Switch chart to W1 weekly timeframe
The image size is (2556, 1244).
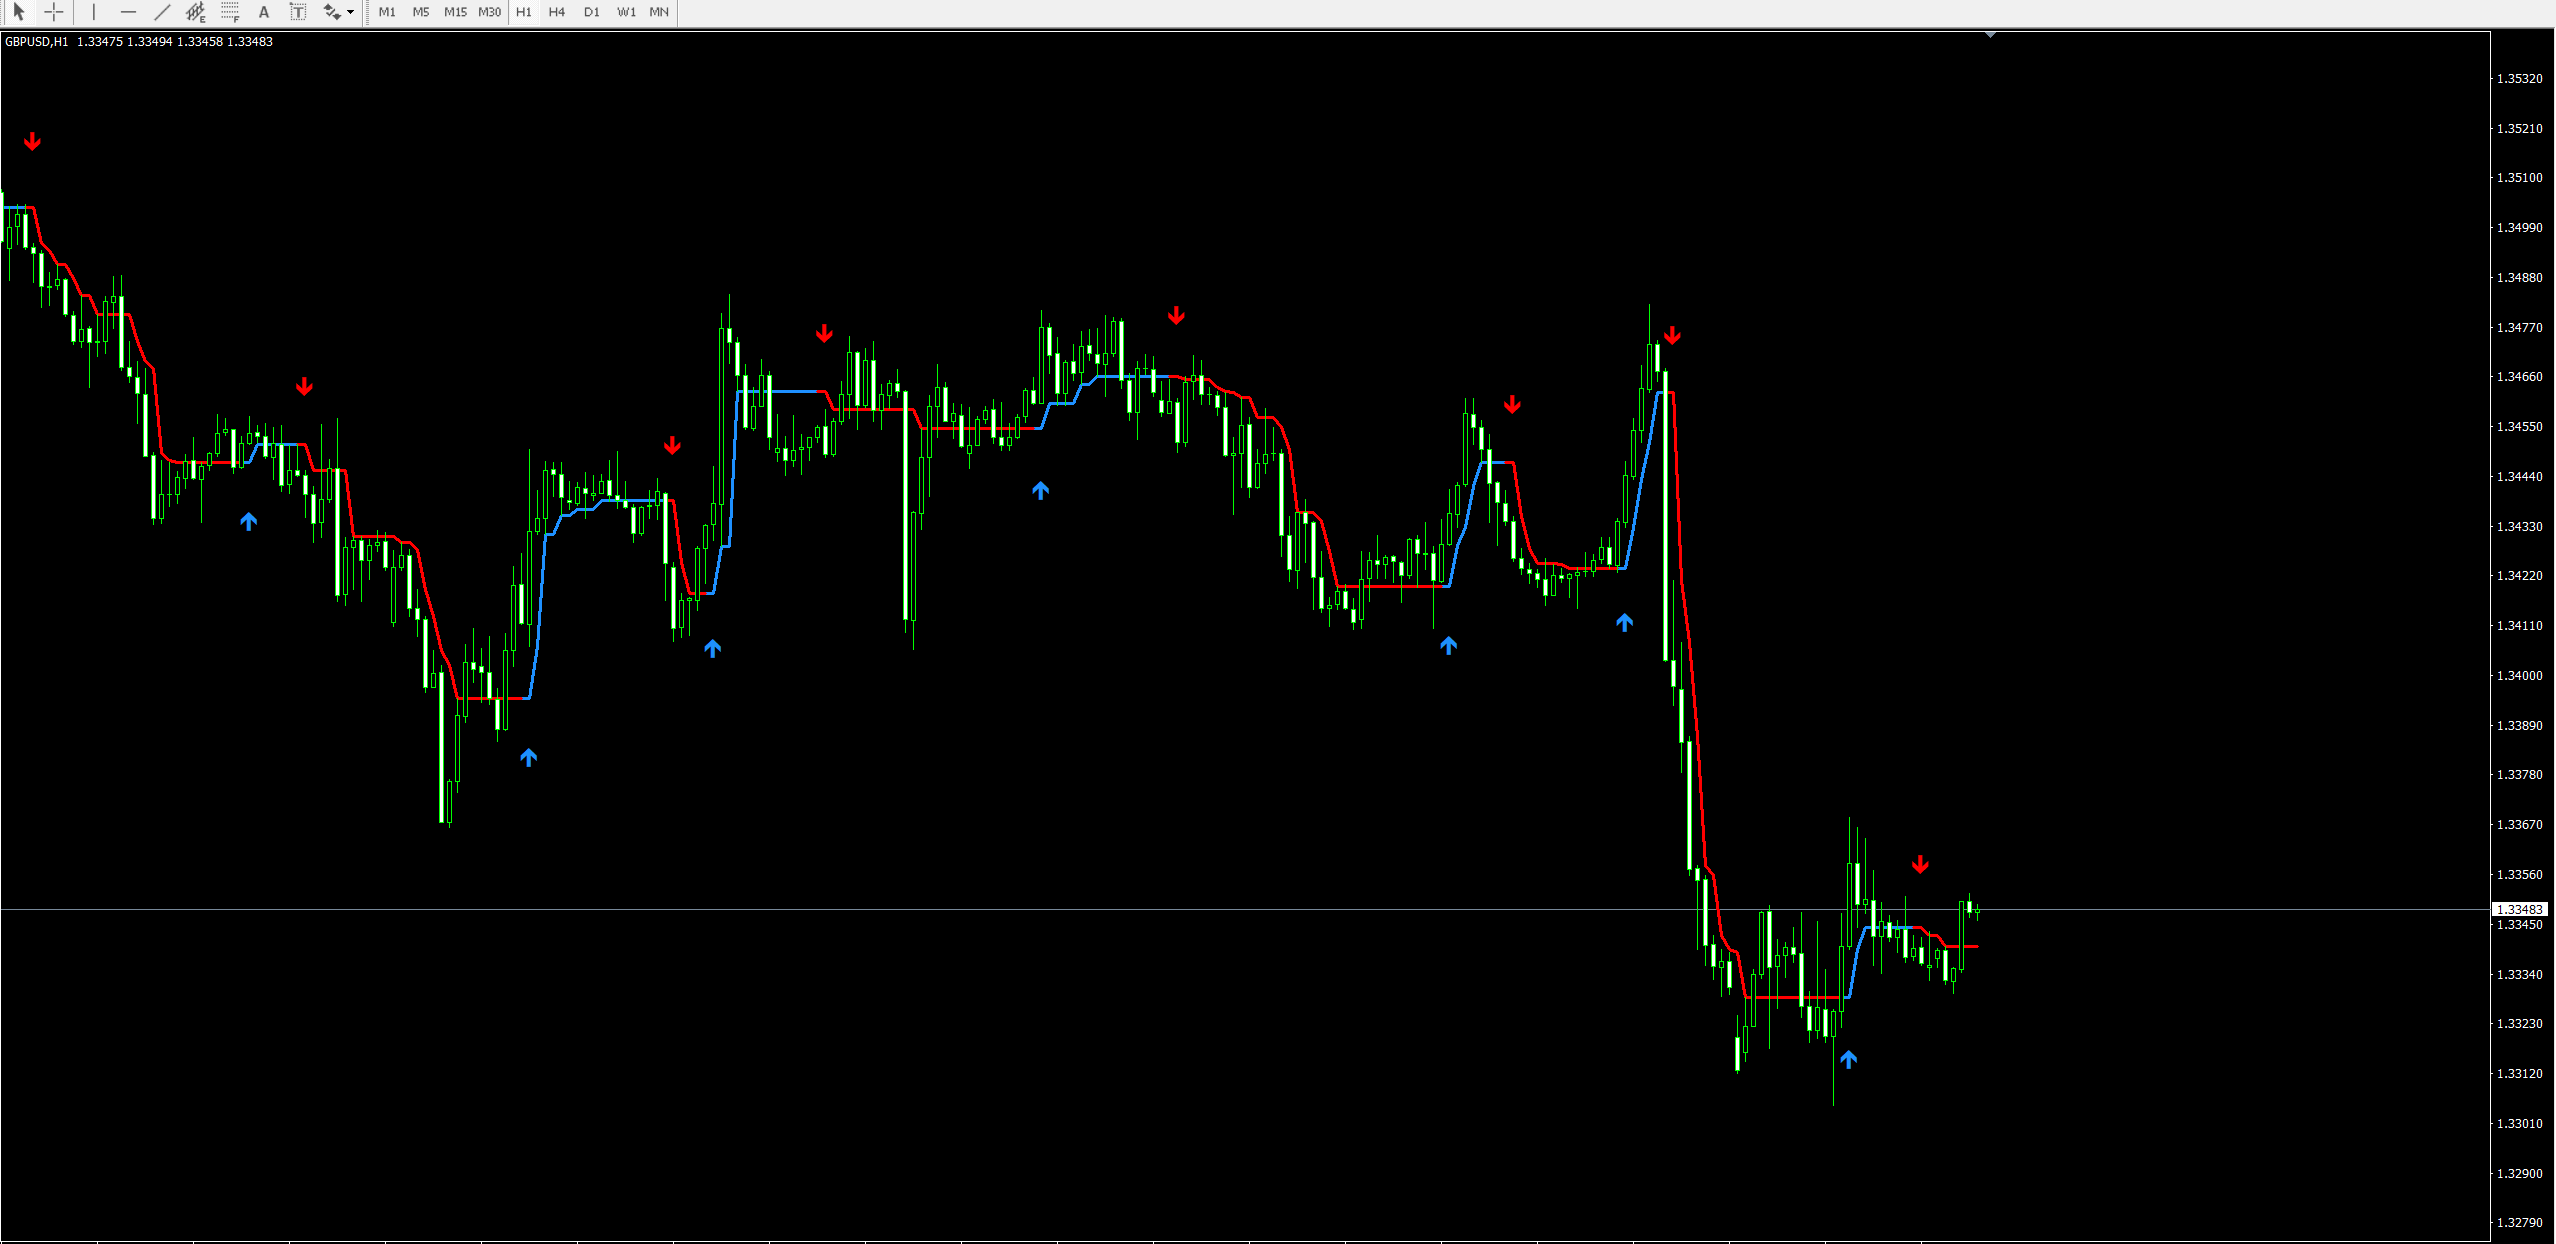[x=626, y=12]
